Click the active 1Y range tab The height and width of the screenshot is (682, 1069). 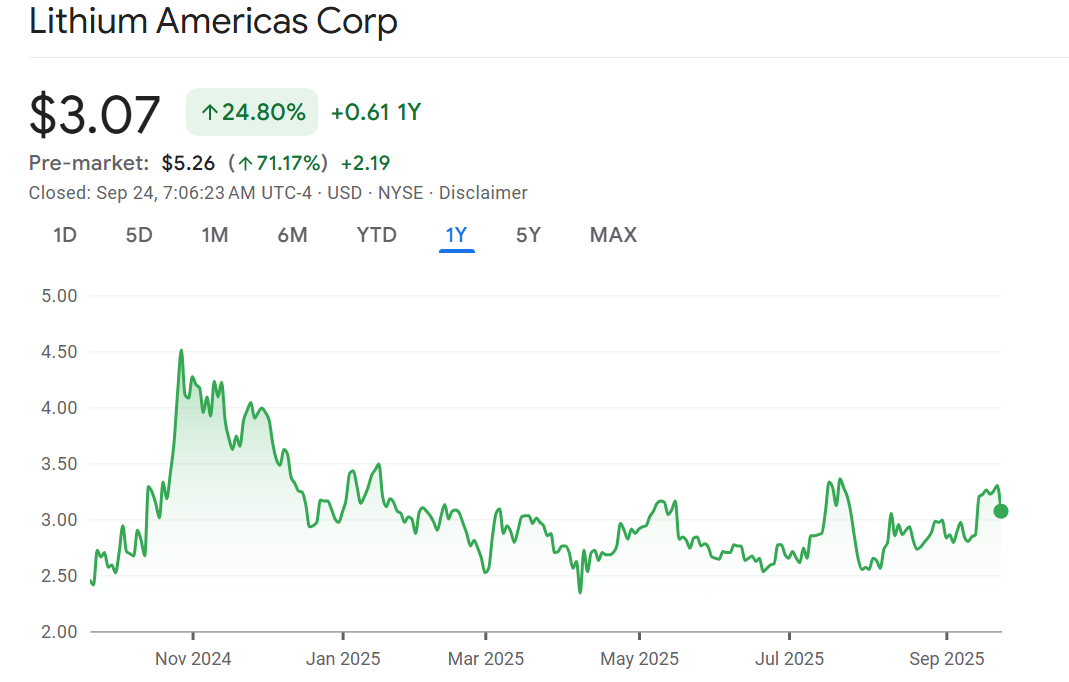coord(456,235)
